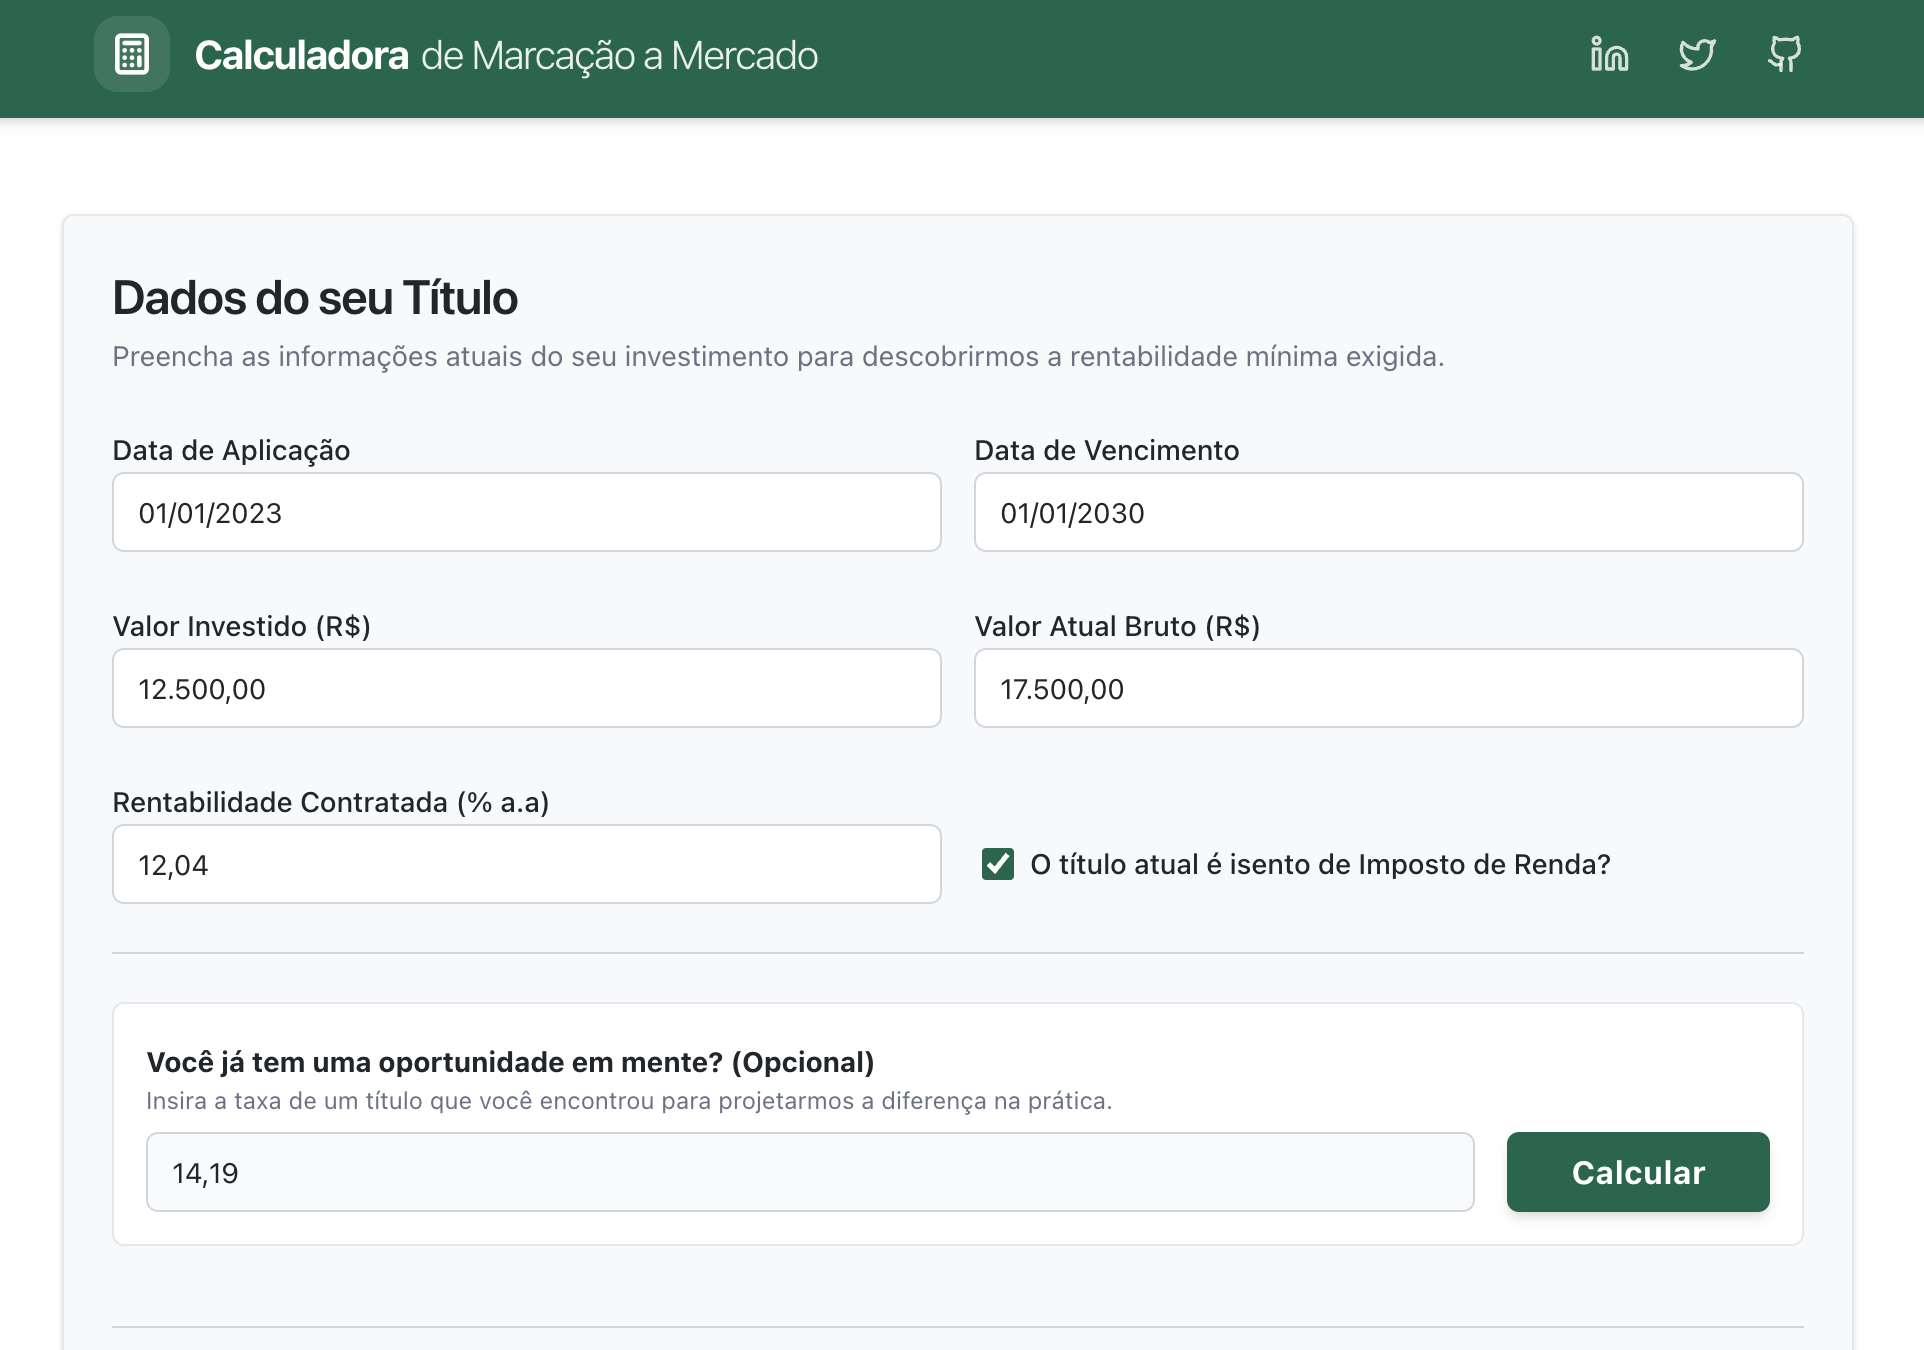Screen dimensions: 1924x1350
Task: Open the GitHub repository icon
Action: pos(1784,55)
